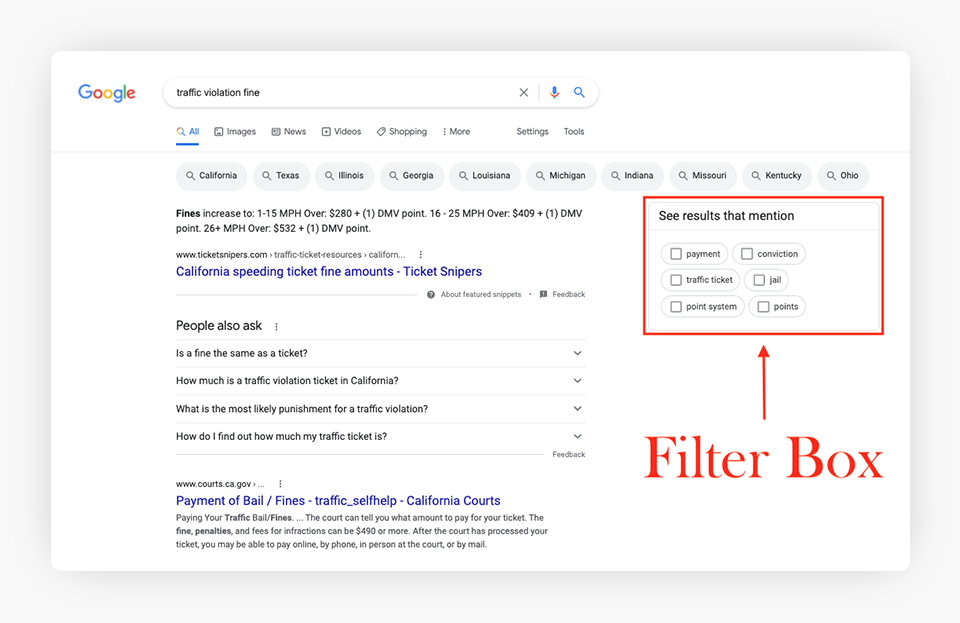Open the More search options dropdown
The width and height of the screenshot is (960, 623).
coord(456,132)
